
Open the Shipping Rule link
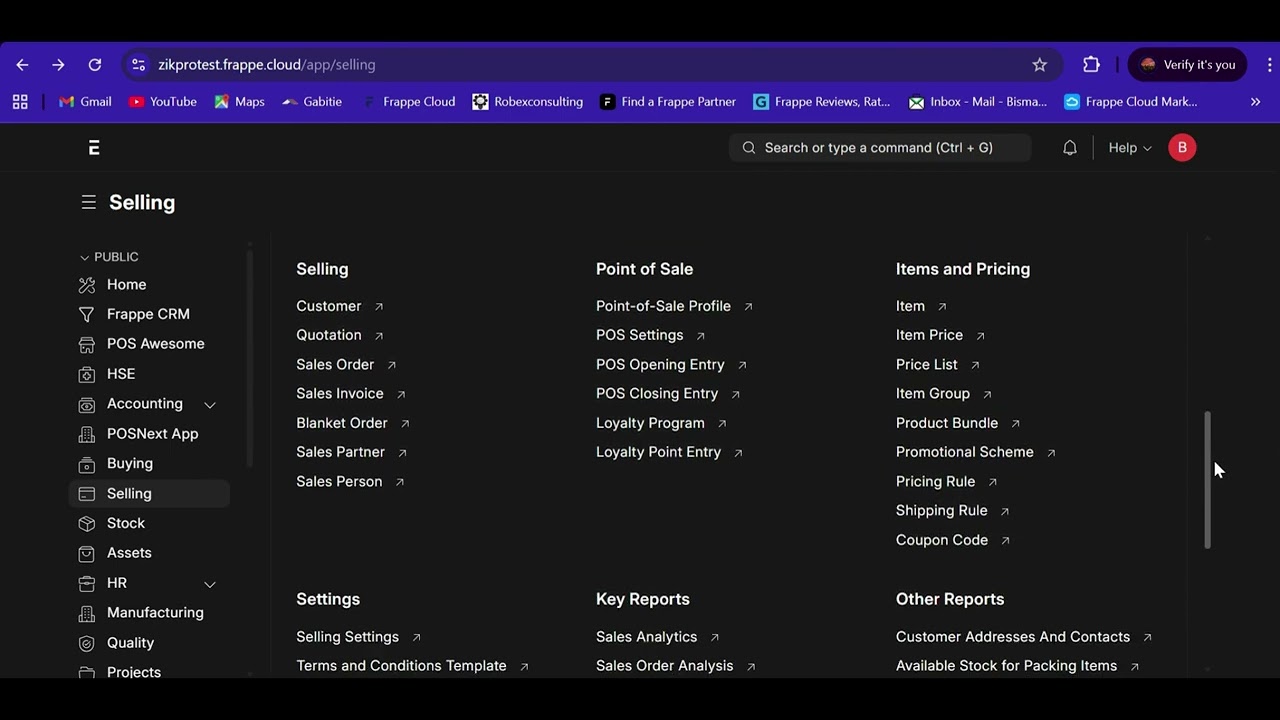click(x=942, y=510)
